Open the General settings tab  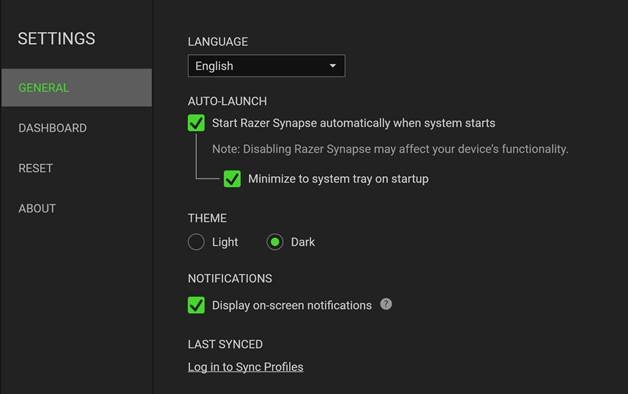pos(76,88)
